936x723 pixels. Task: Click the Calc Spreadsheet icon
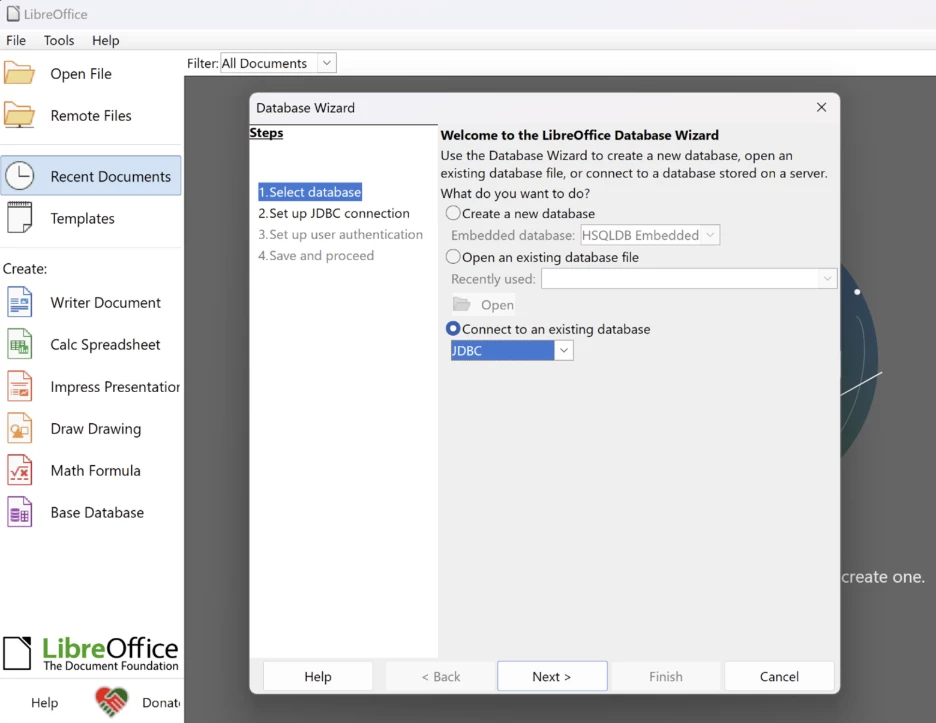point(20,344)
